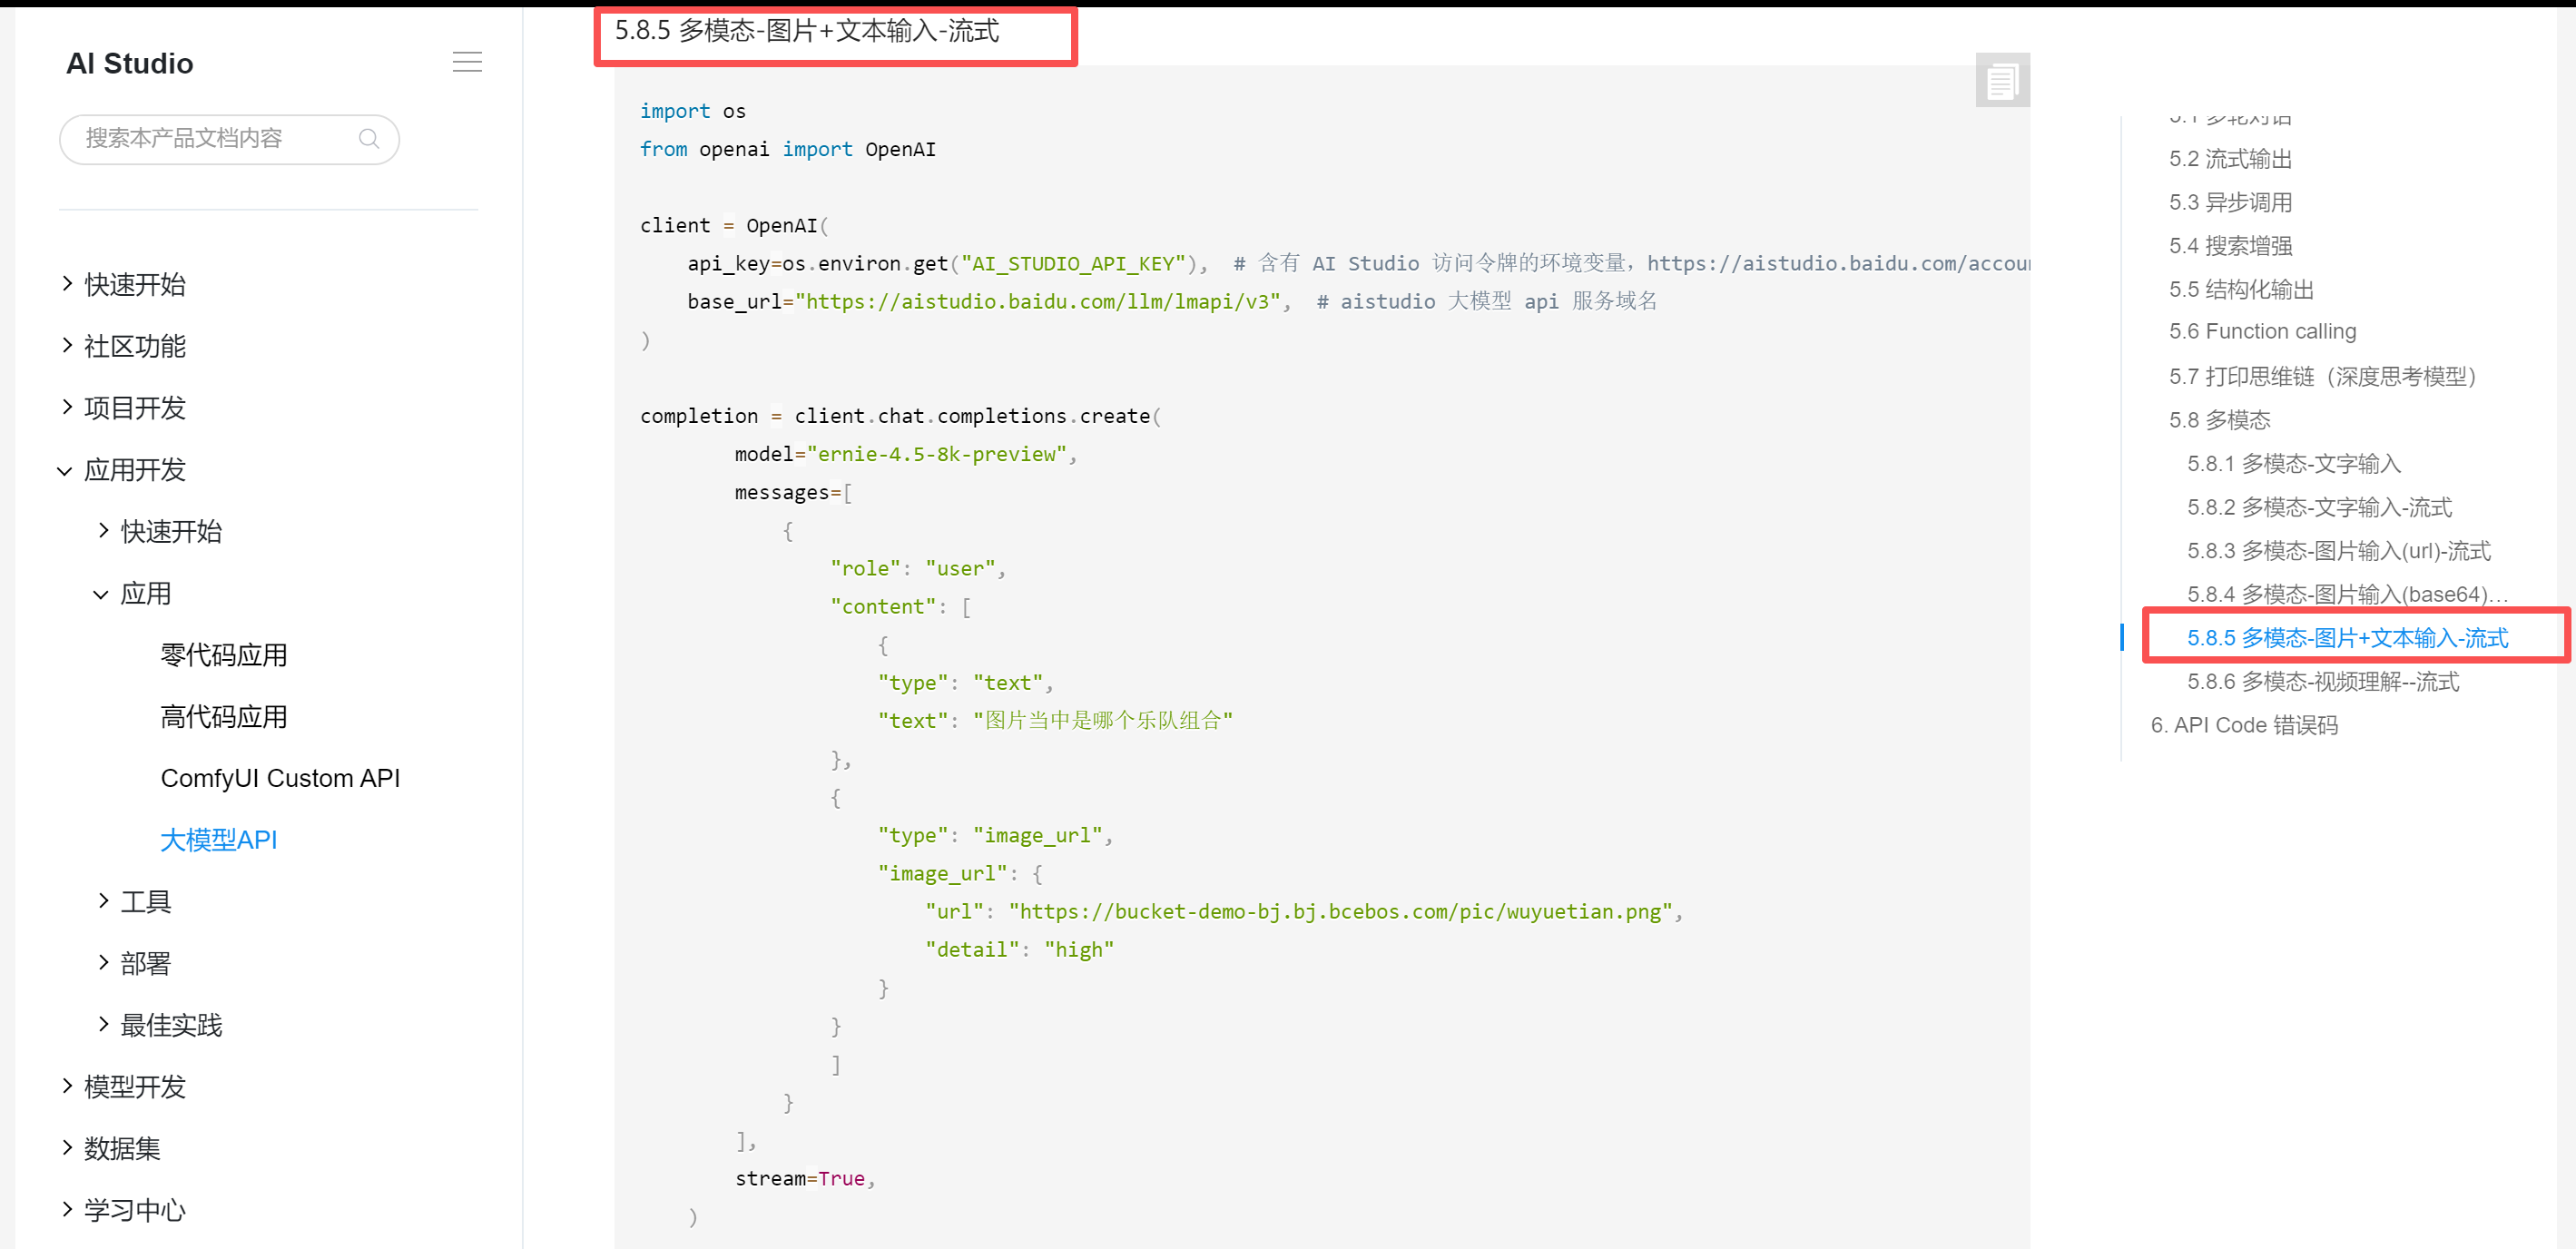This screenshot has height=1249, width=2576.
Task: Open the 零代码应用 page
Action: pos(223,655)
